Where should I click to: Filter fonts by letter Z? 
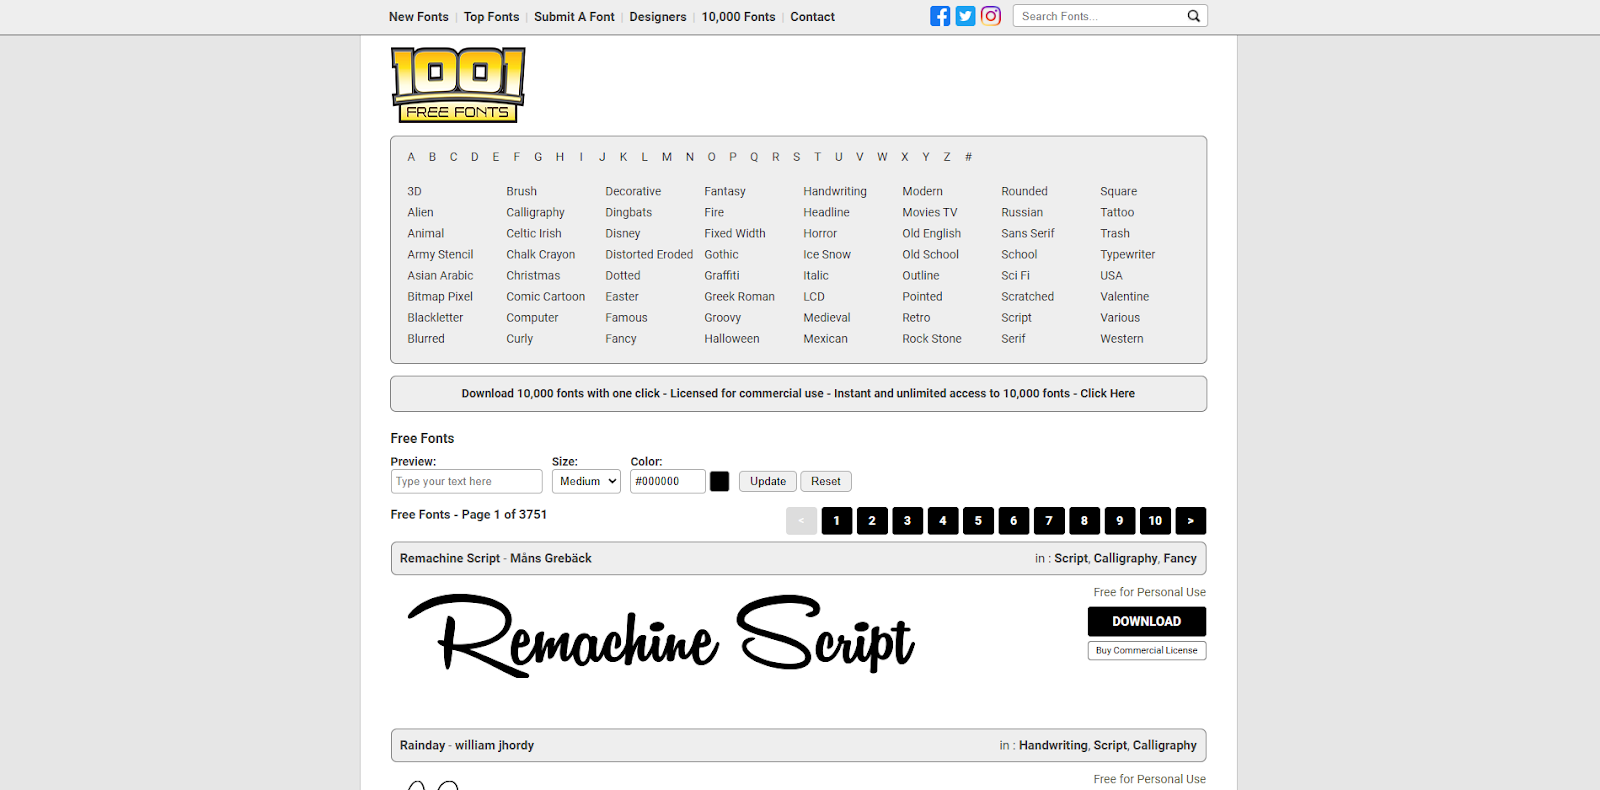click(947, 157)
